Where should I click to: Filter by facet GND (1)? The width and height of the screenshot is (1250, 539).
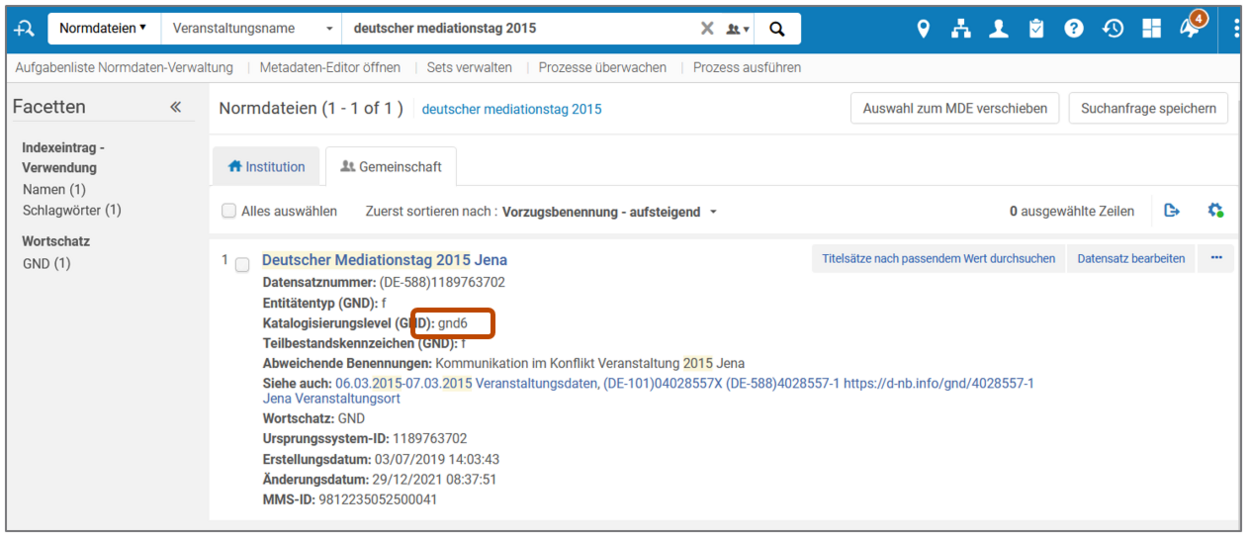pos(47,264)
